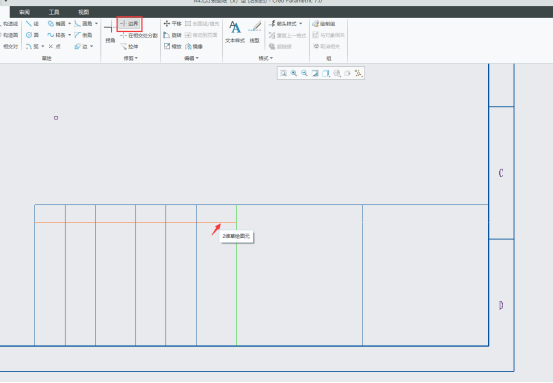This screenshot has height=383, width=553.
Task: Open 线型 (Line Style) settings
Action: [255, 32]
